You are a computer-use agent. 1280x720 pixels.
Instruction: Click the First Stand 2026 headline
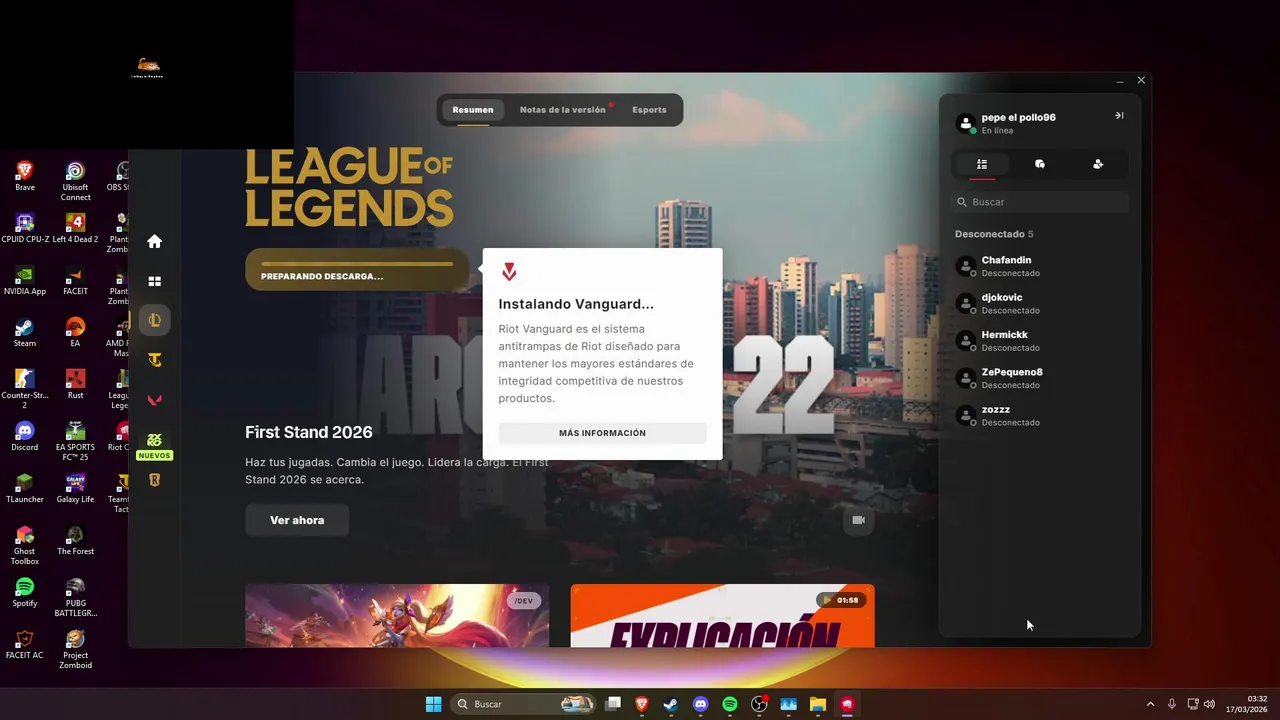click(x=309, y=432)
